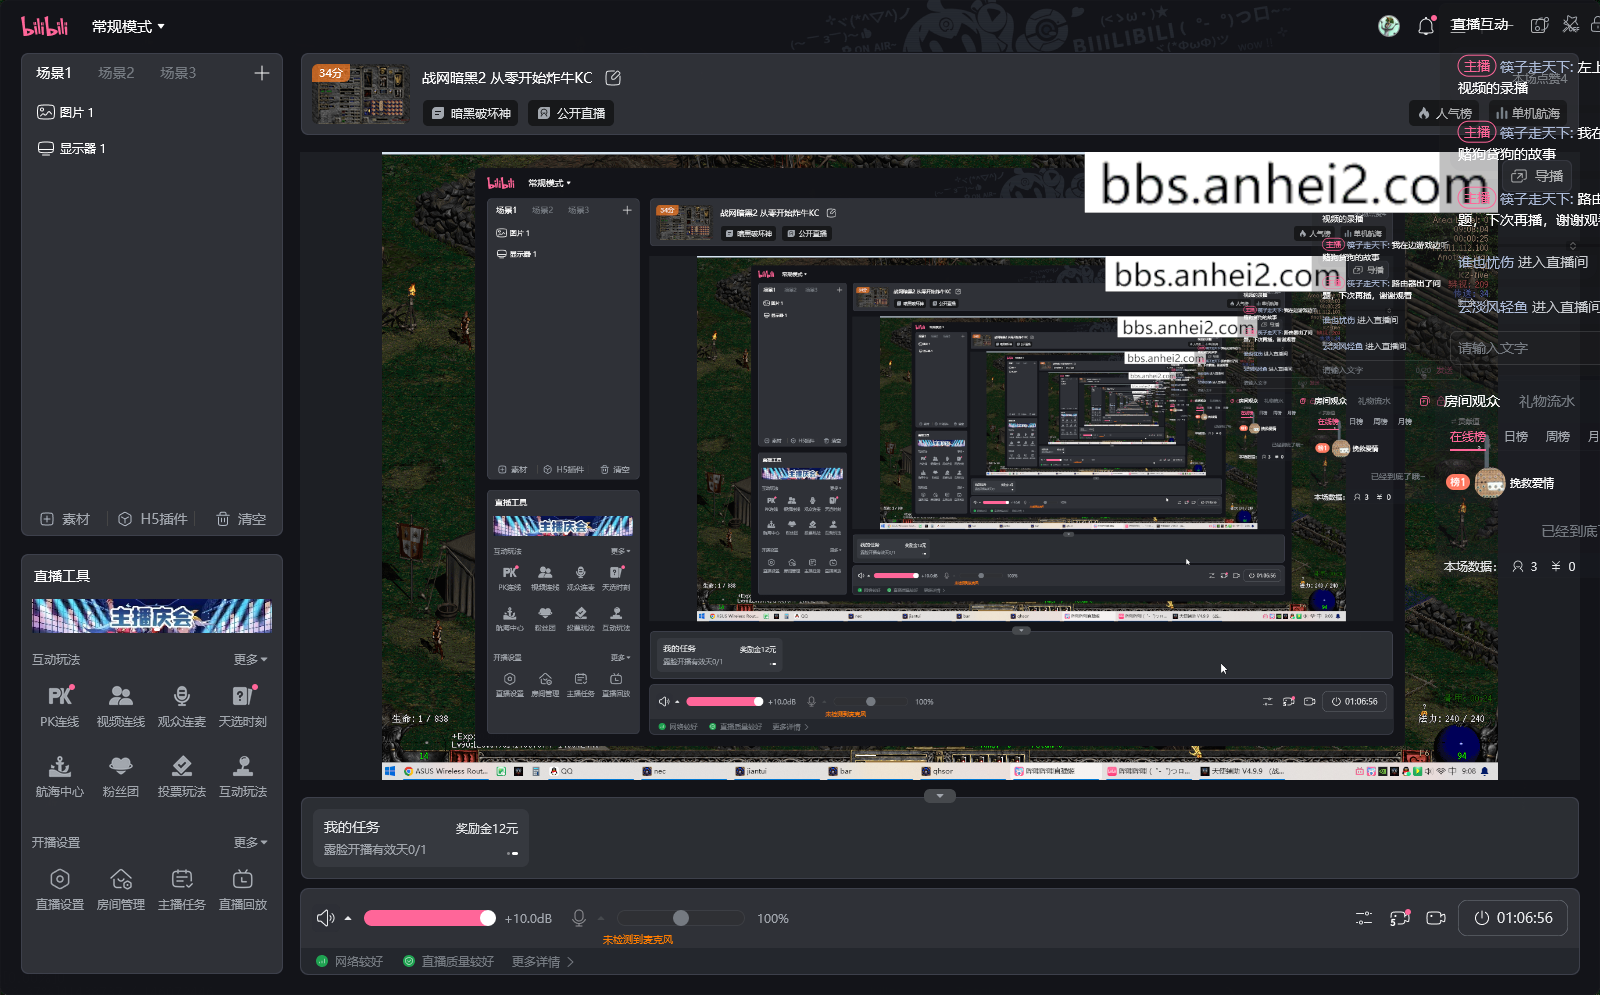Open the 互动玩法 joystick icon
1600x995 pixels.
[x=243, y=777]
